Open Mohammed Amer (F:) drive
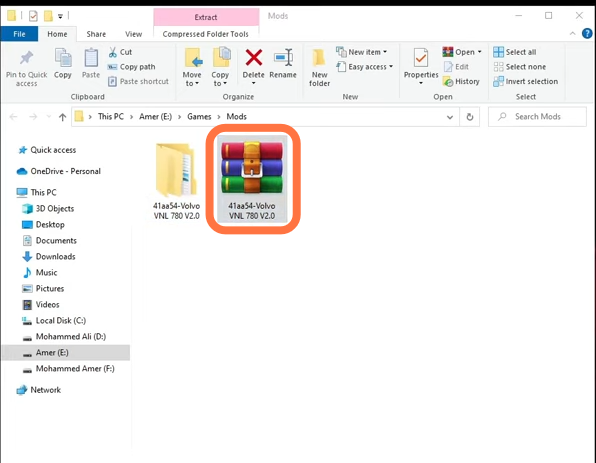The width and height of the screenshot is (596, 463). point(69,368)
